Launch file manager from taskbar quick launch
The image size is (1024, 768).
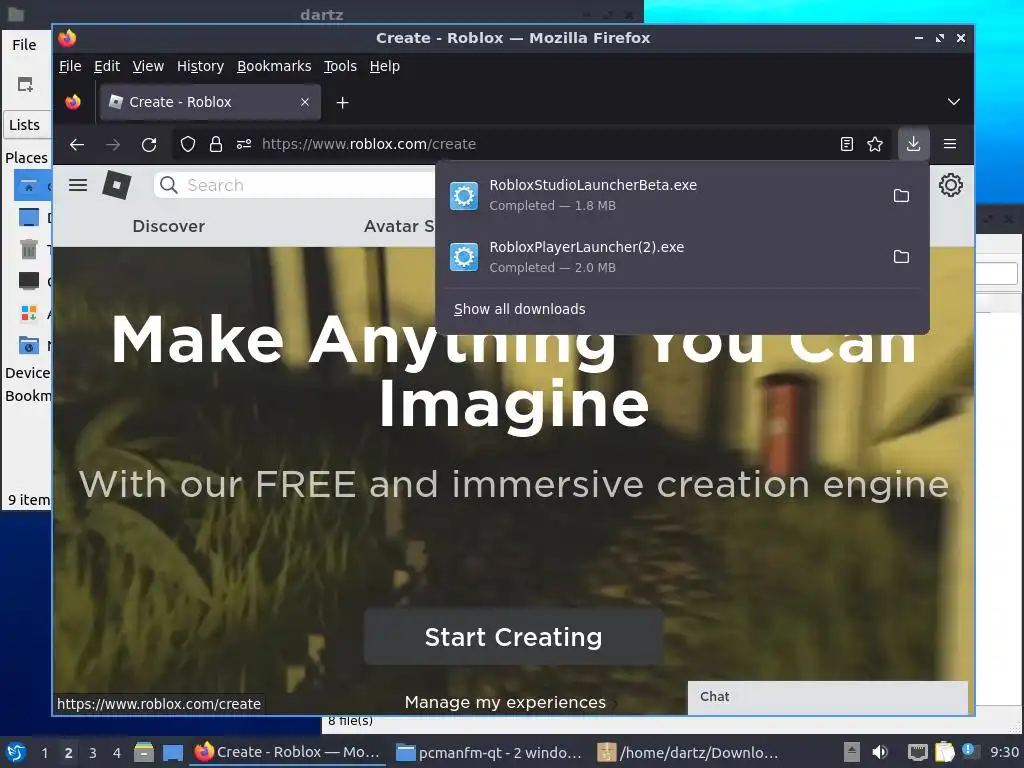point(144,752)
